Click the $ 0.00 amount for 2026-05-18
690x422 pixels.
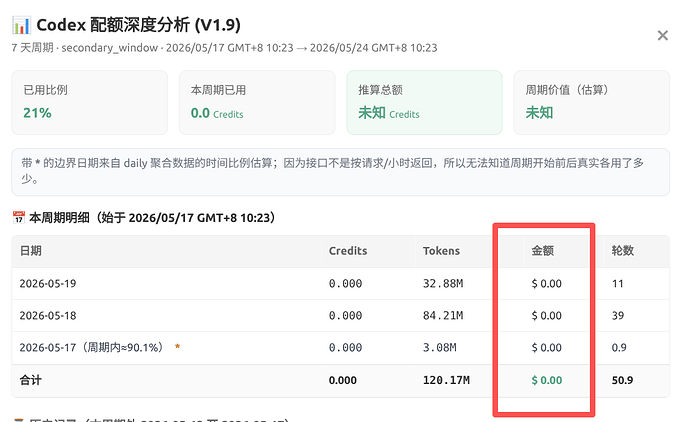point(547,316)
